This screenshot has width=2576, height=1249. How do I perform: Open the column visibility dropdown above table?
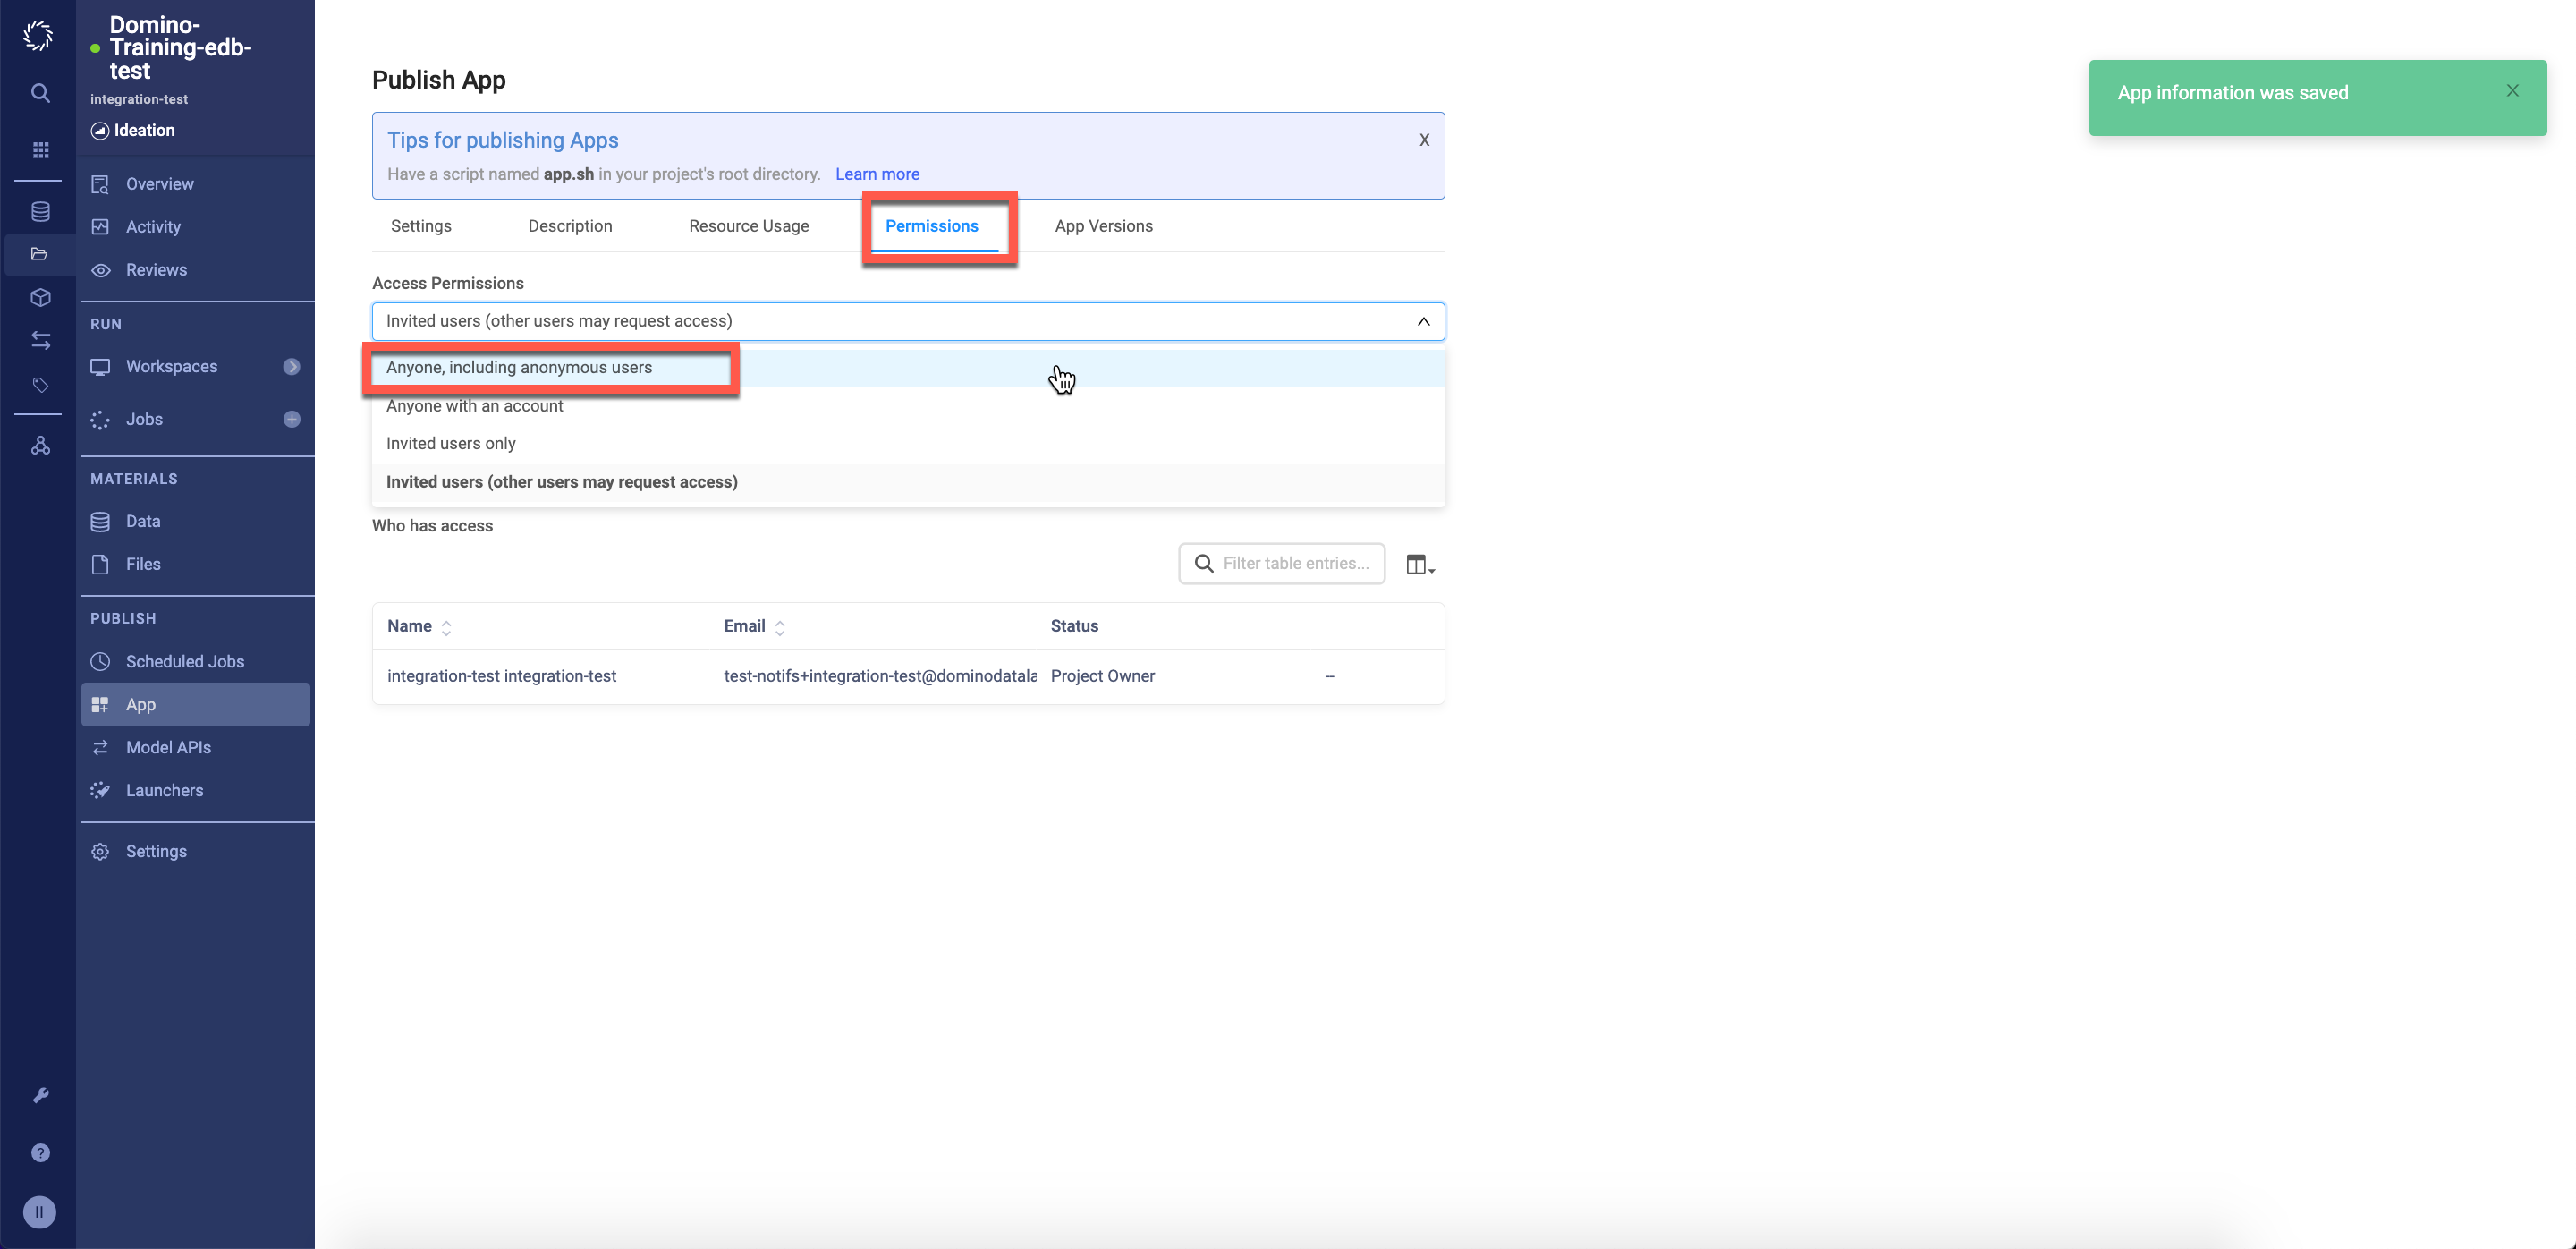1419,565
